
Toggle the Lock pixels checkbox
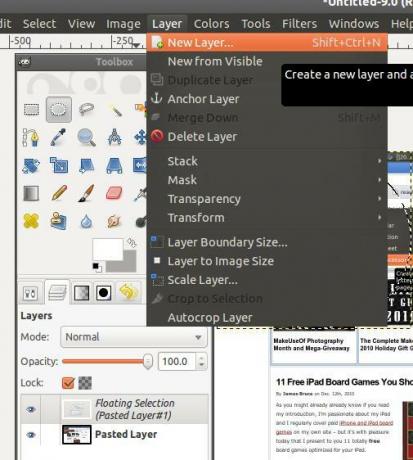pyautogui.click(x=68, y=383)
